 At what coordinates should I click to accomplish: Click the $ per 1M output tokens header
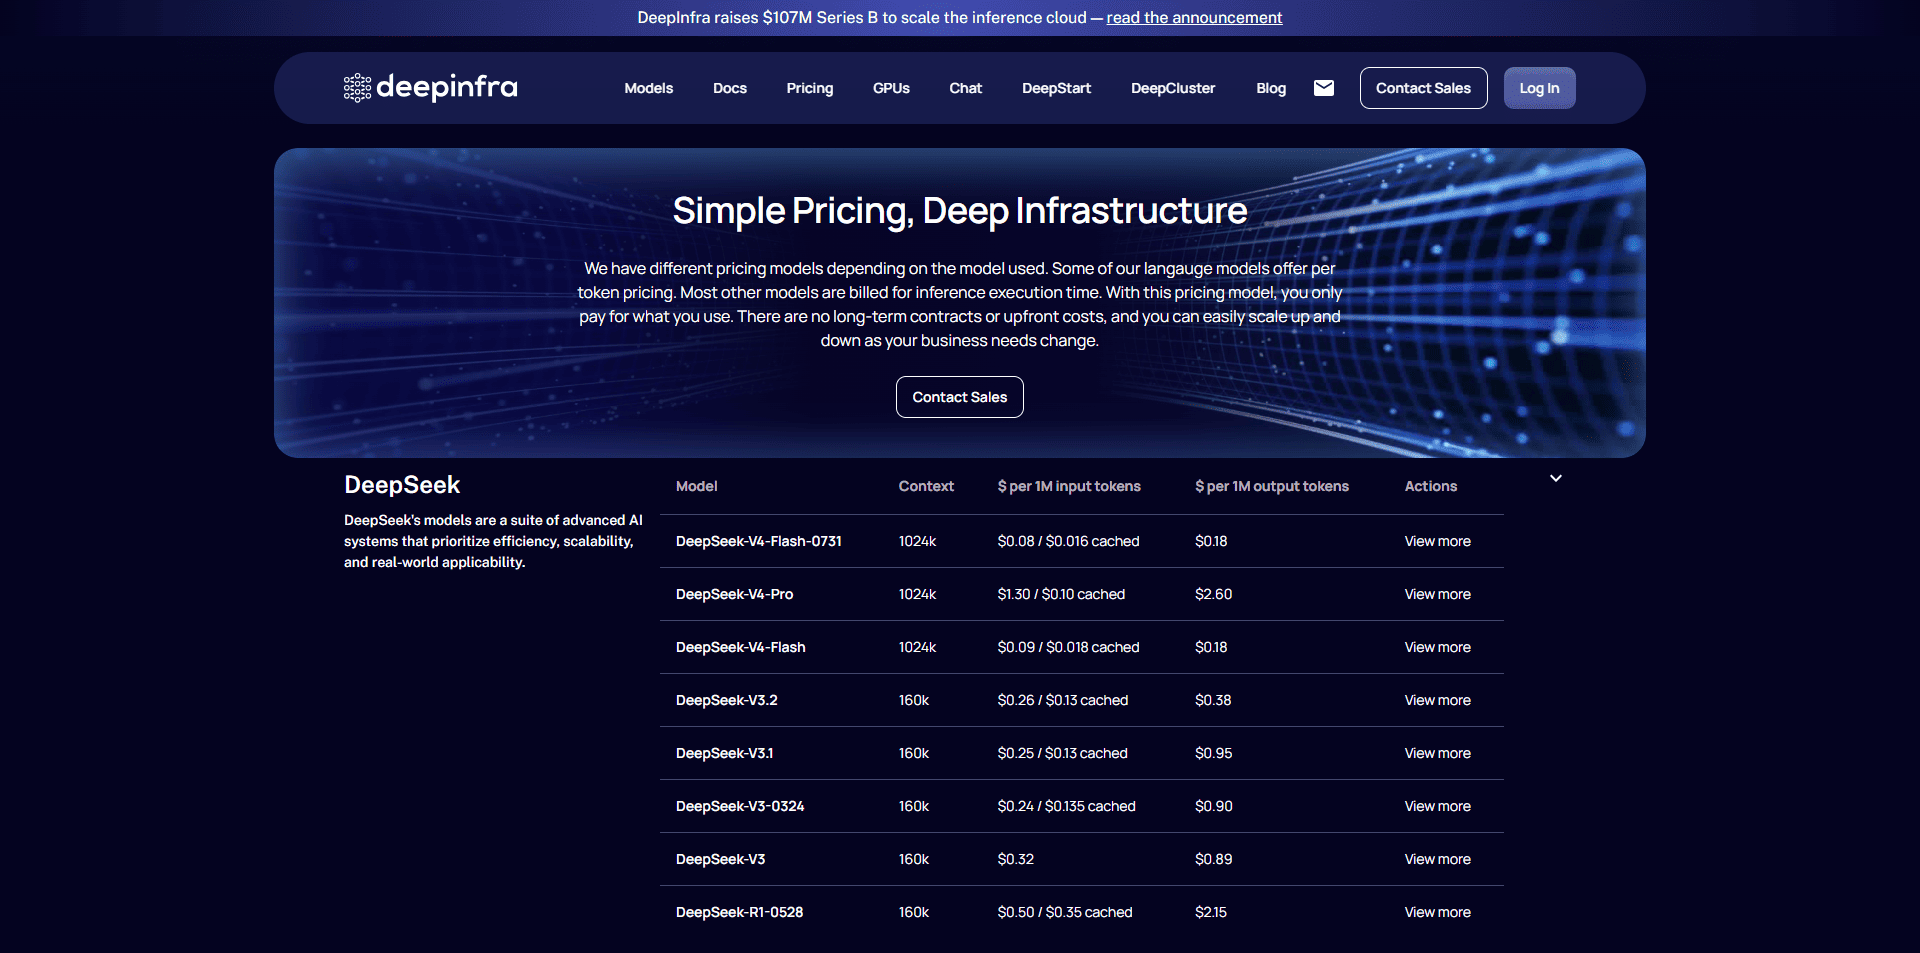[1272, 486]
